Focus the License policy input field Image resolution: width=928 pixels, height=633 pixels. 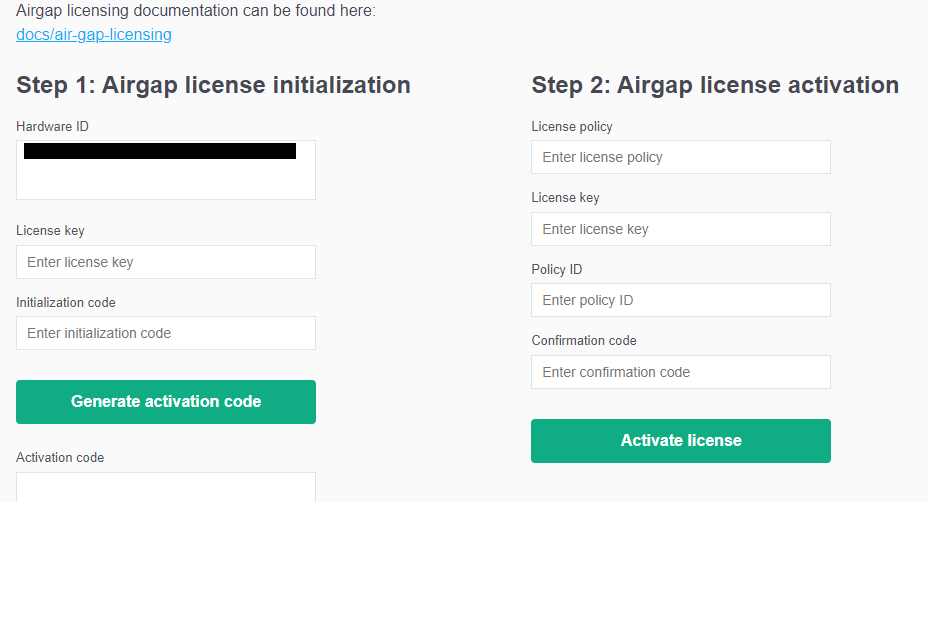pos(680,157)
